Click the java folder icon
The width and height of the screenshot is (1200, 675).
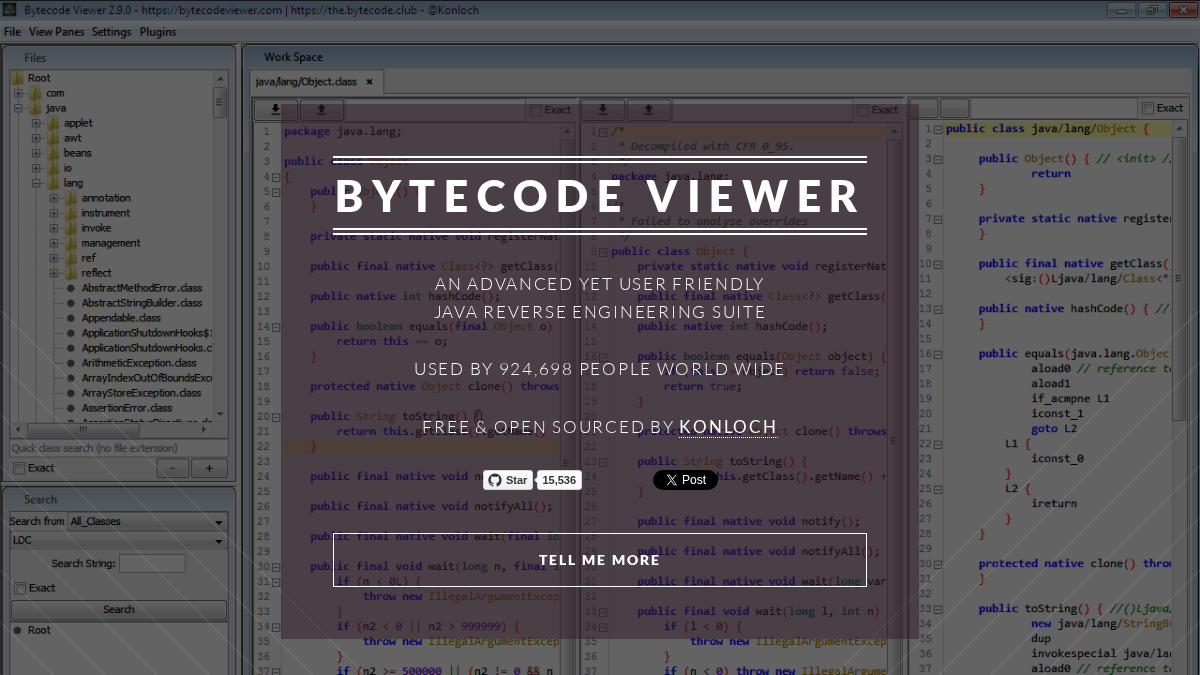click(35, 108)
